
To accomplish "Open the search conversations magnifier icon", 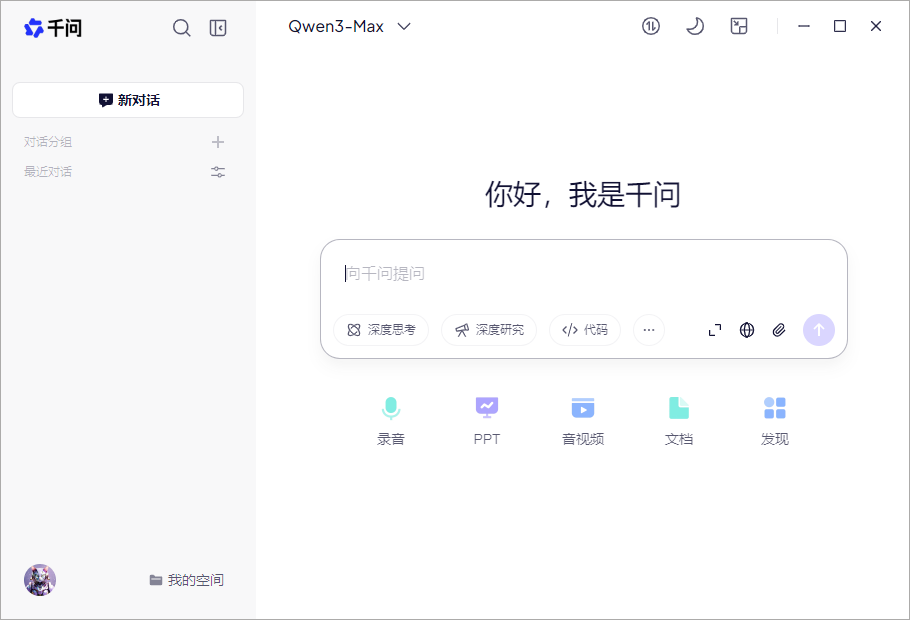I will point(182,27).
